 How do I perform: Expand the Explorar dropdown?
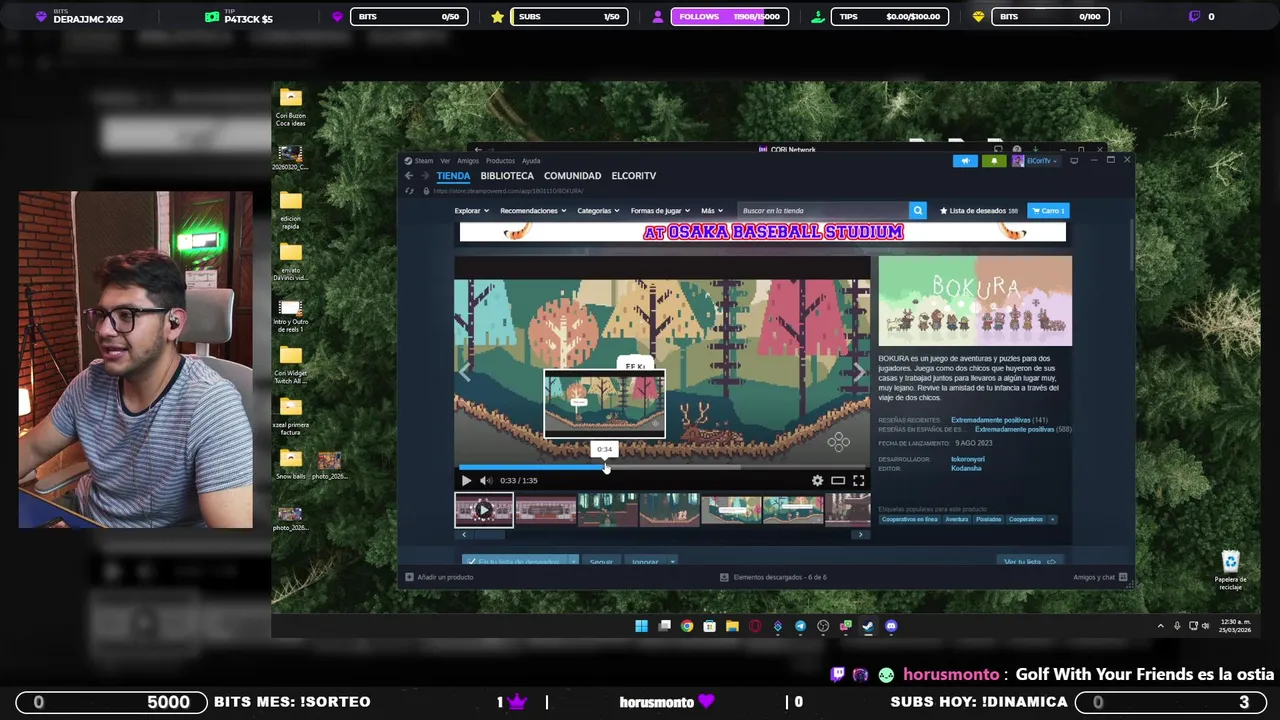[x=471, y=211]
